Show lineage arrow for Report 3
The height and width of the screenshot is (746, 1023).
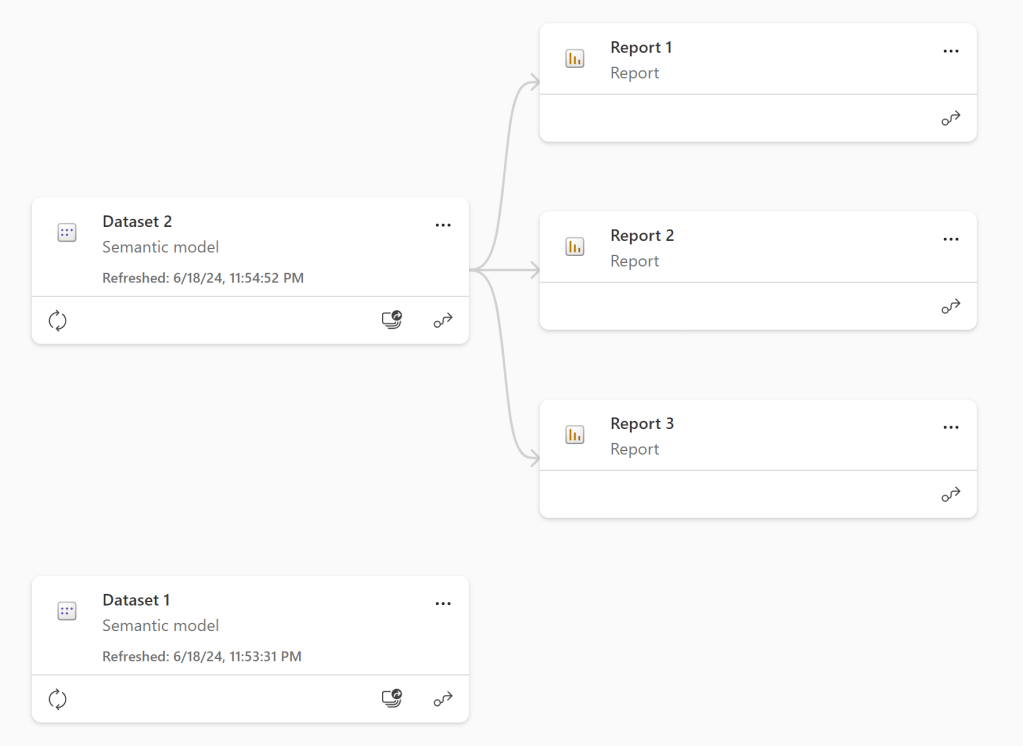coord(950,494)
